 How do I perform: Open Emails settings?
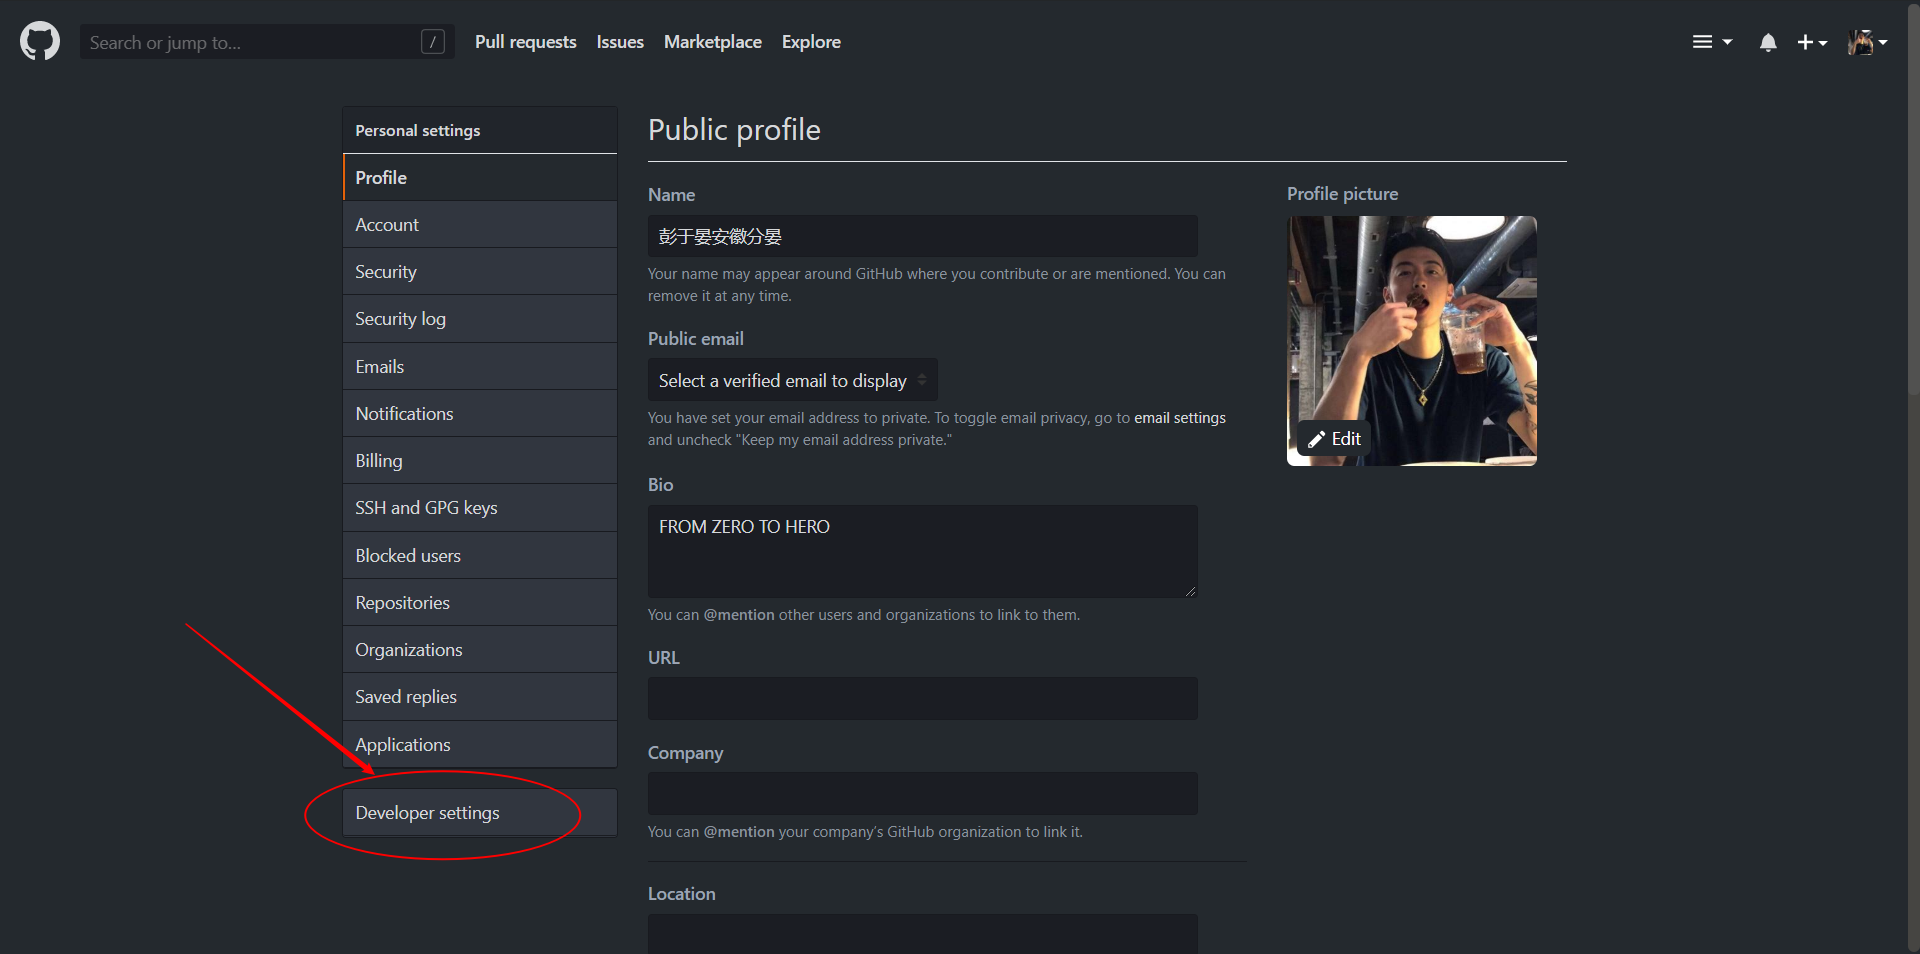click(x=480, y=367)
